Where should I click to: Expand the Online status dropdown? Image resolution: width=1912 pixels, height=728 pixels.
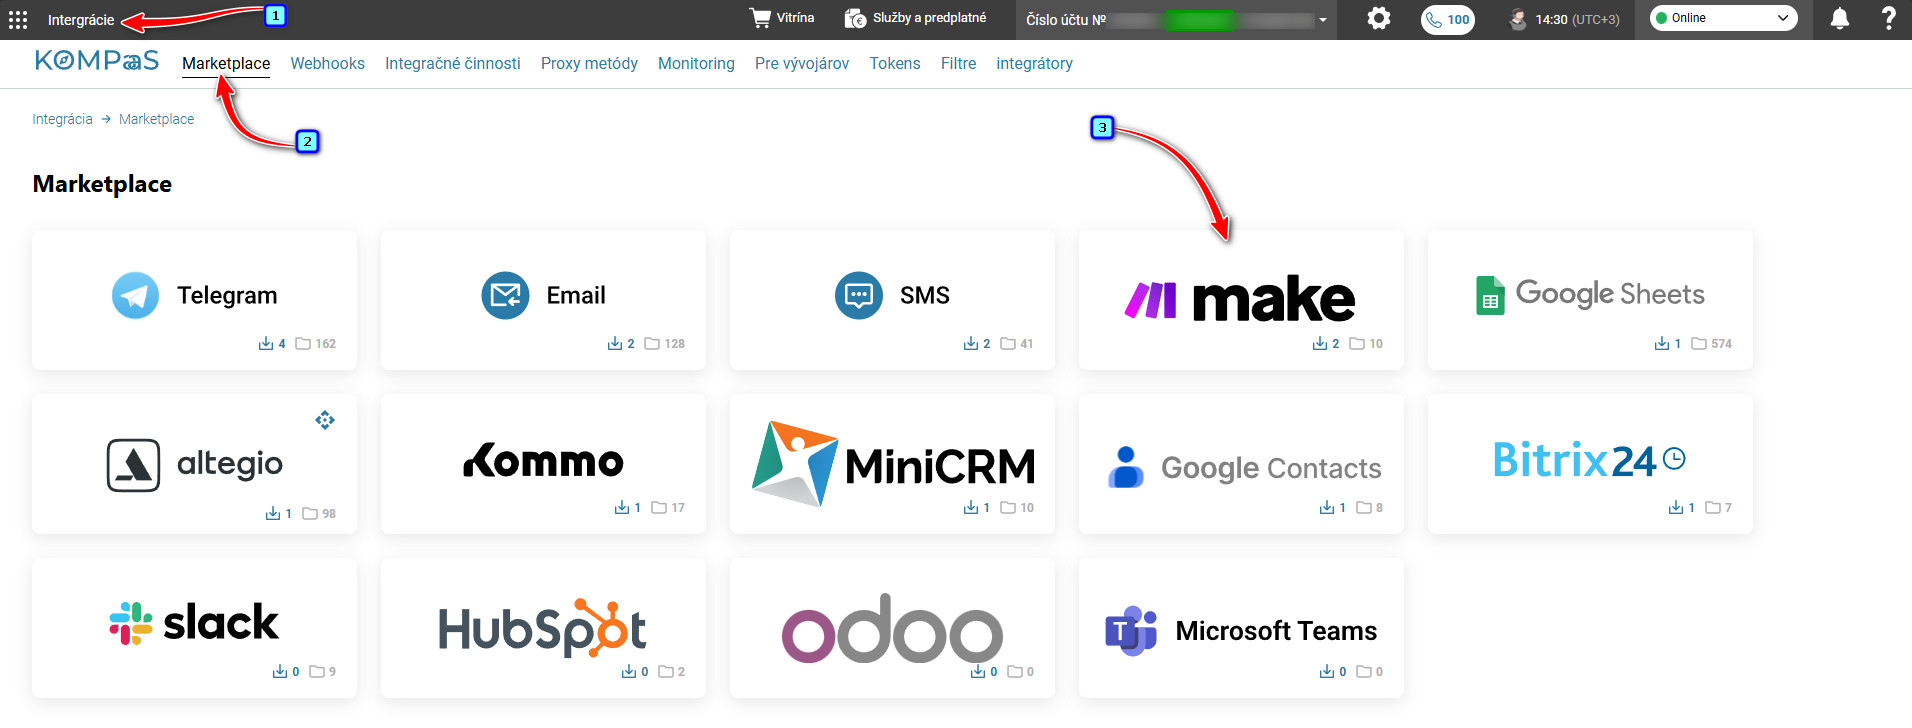click(1724, 18)
